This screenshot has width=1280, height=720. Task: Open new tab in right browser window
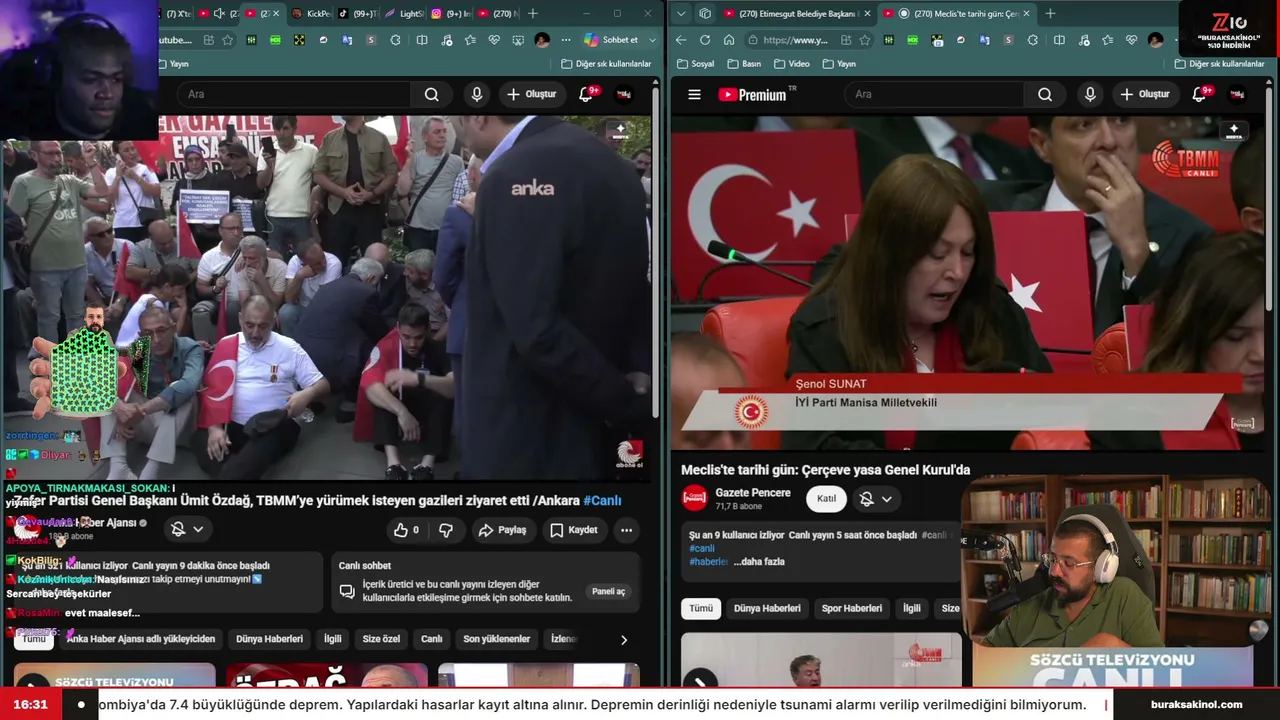(1052, 13)
